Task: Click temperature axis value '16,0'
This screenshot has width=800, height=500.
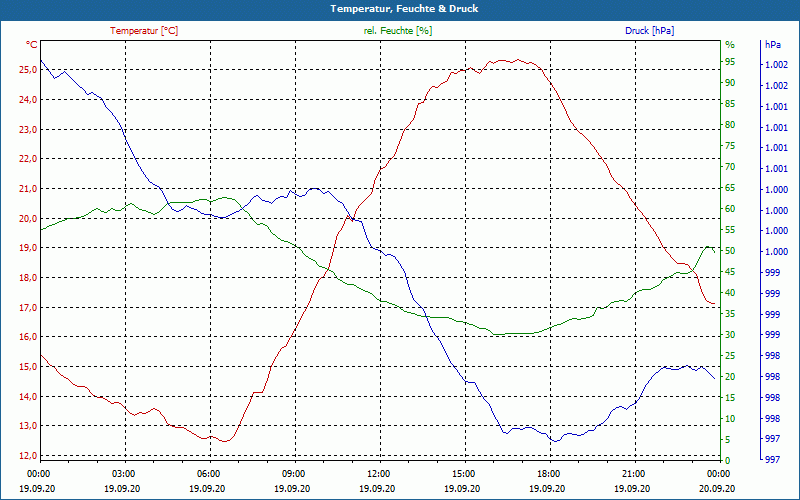Action: click(28, 337)
